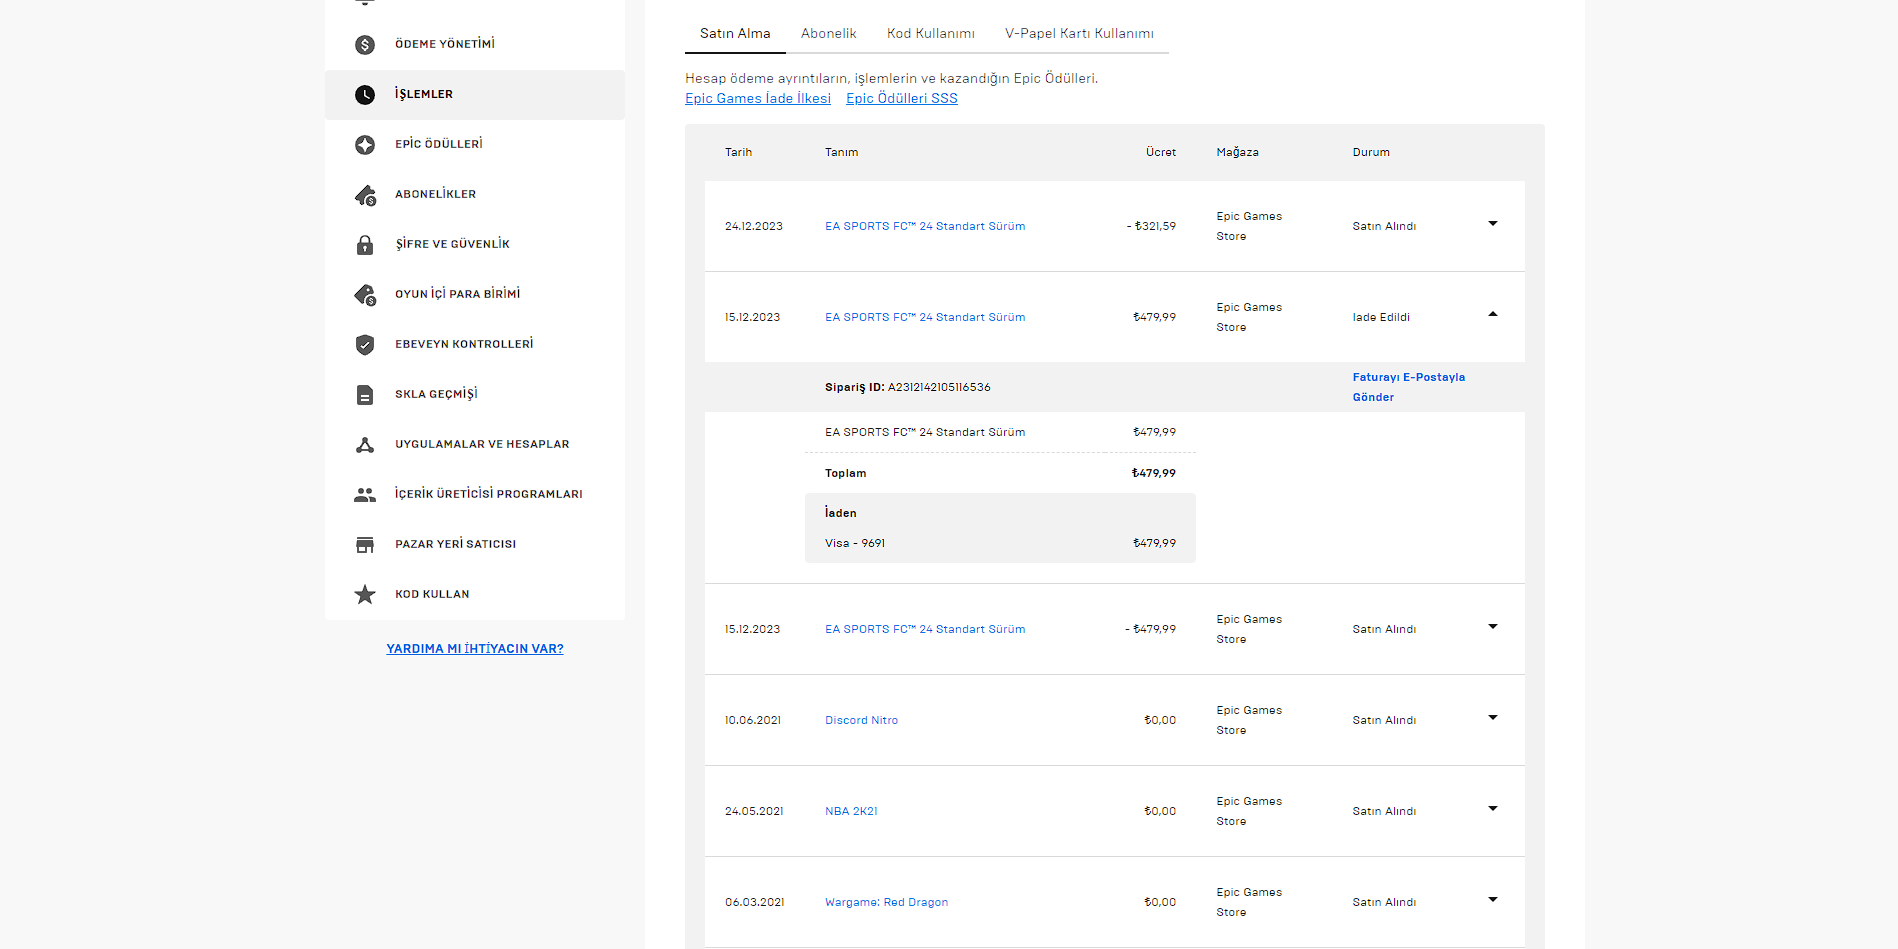1898x949 pixels.
Task: Click the storefront icon for Pazar Yeri Satıcısı
Action: tap(365, 545)
